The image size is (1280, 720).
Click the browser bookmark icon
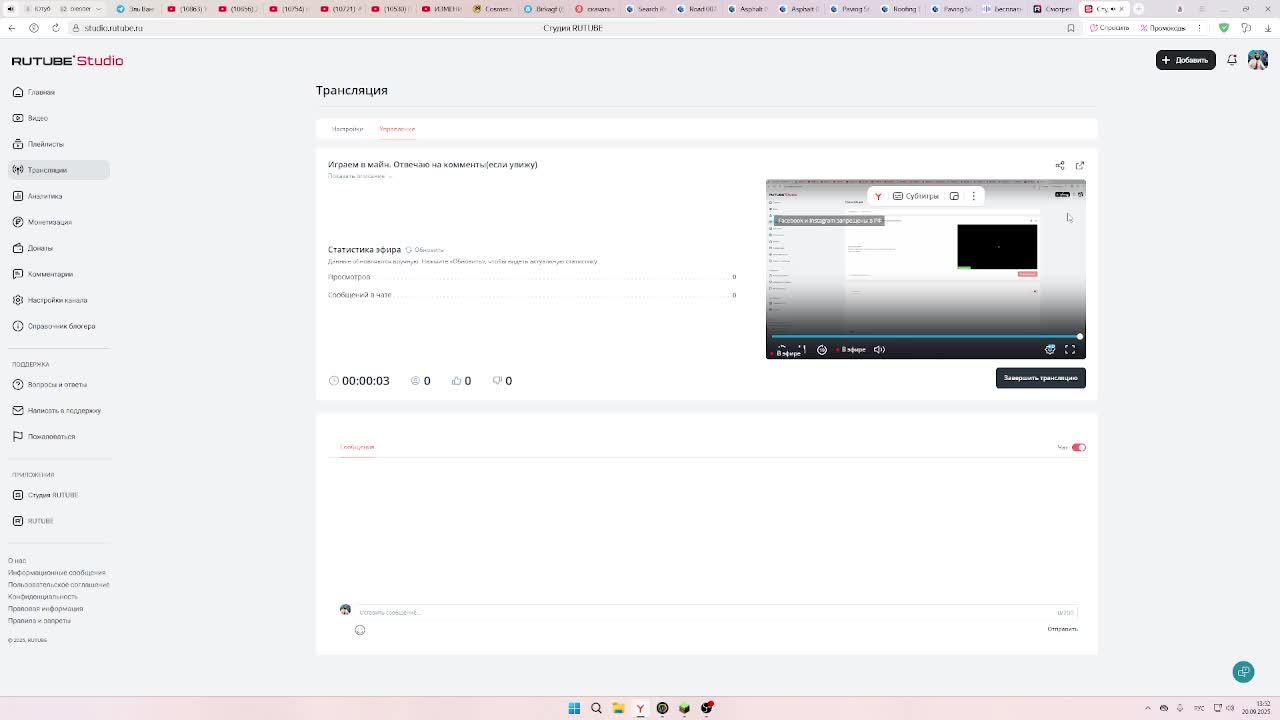(x=1071, y=28)
